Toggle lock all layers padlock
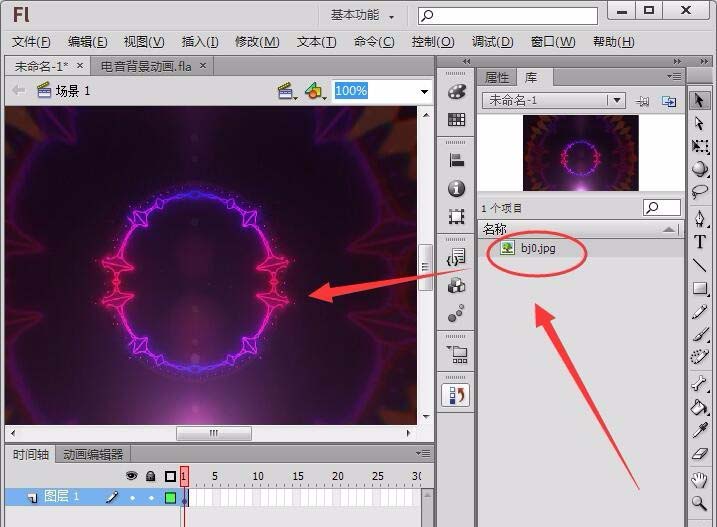Screen dimensions: 717x527 [150, 476]
